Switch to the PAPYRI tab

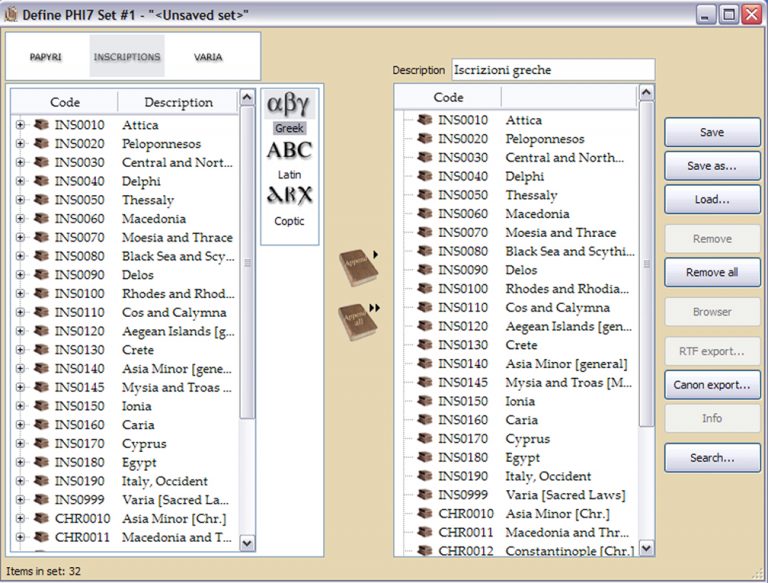click(46, 57)
